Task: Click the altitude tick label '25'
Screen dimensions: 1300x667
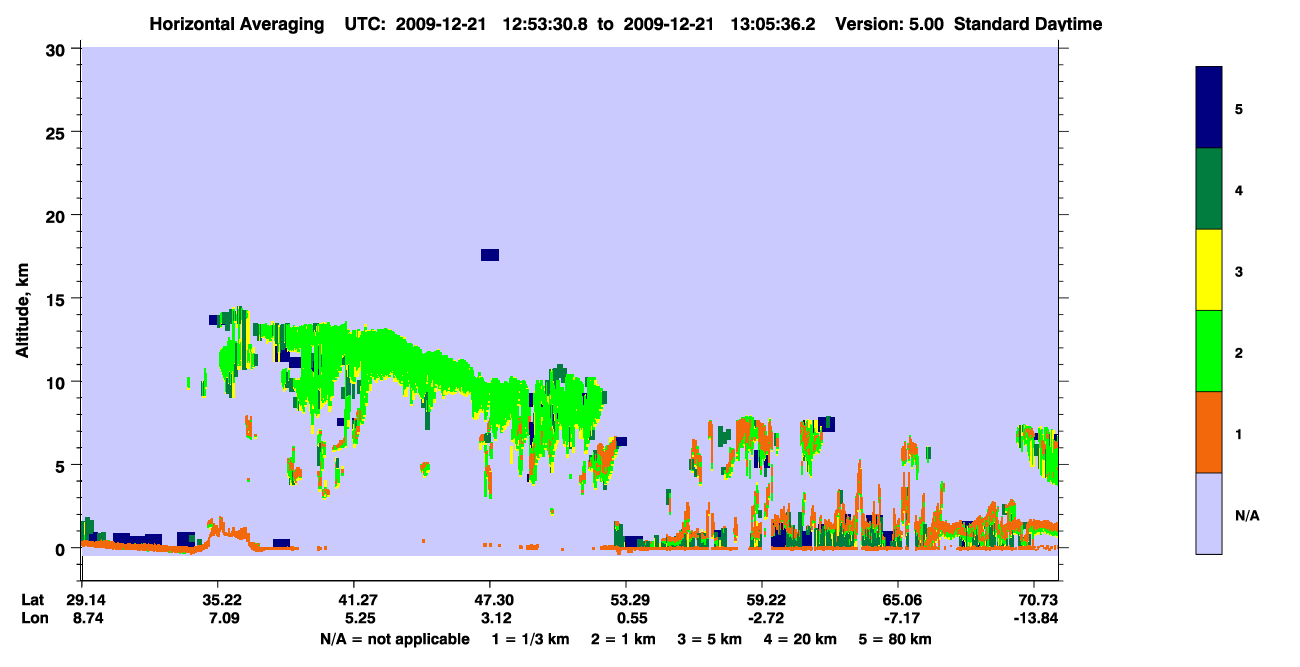Action: (57, 132)
